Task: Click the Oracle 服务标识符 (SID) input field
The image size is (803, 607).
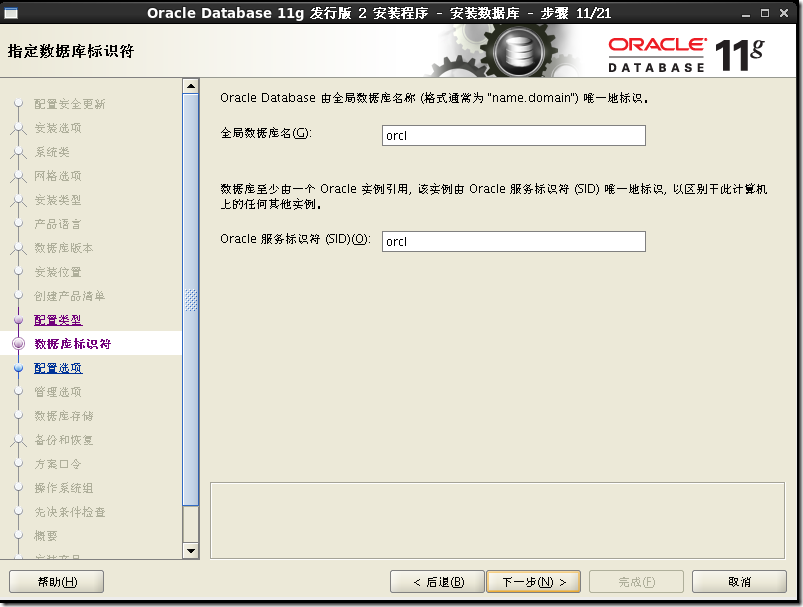Action: click(x=514, y=241)
